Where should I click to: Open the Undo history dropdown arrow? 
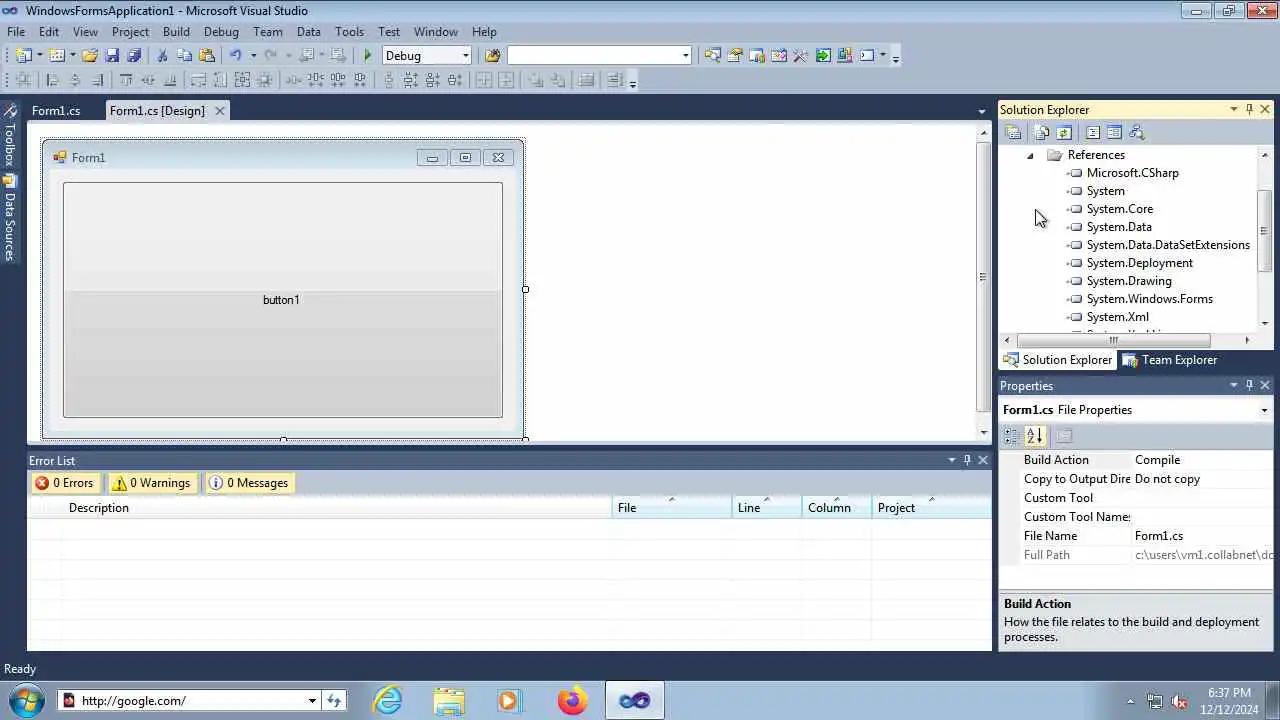pos(253,56)
